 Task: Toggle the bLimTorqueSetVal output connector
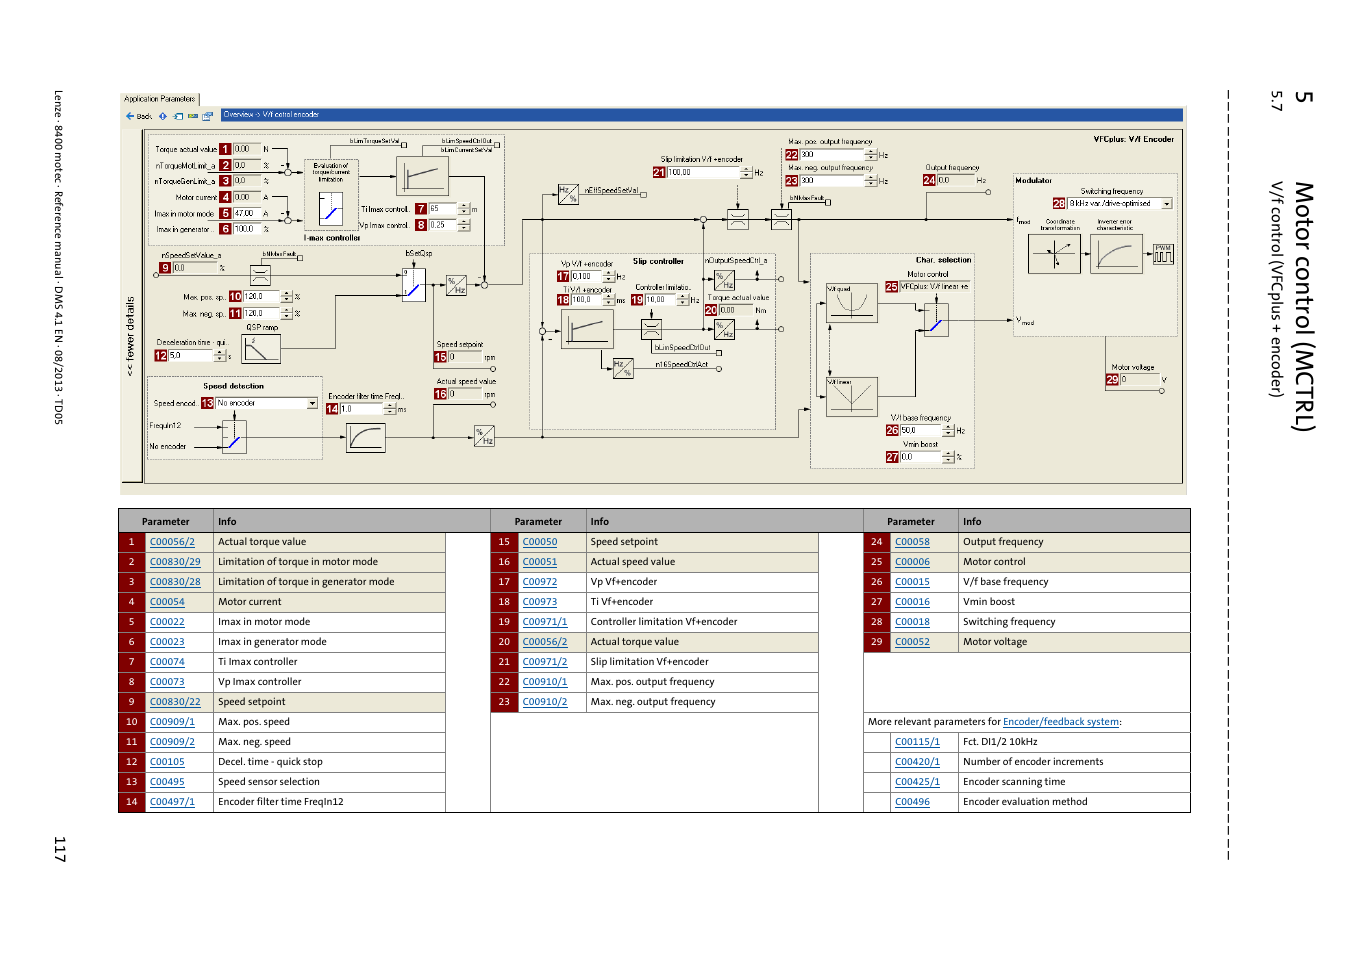click(x=404, y=145)
